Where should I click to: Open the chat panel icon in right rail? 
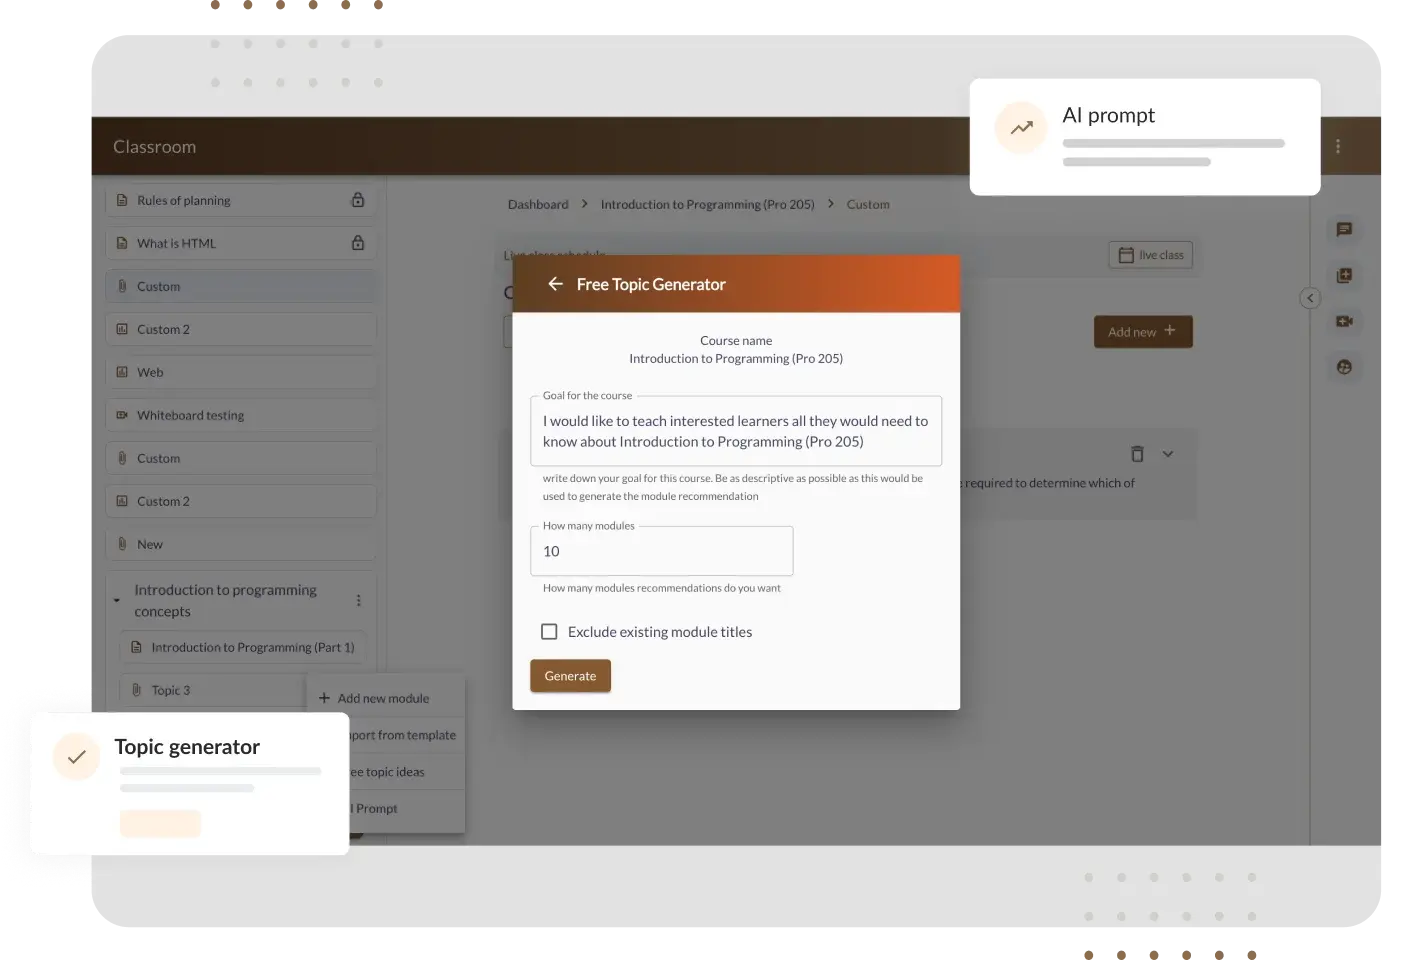point(1344,229)
